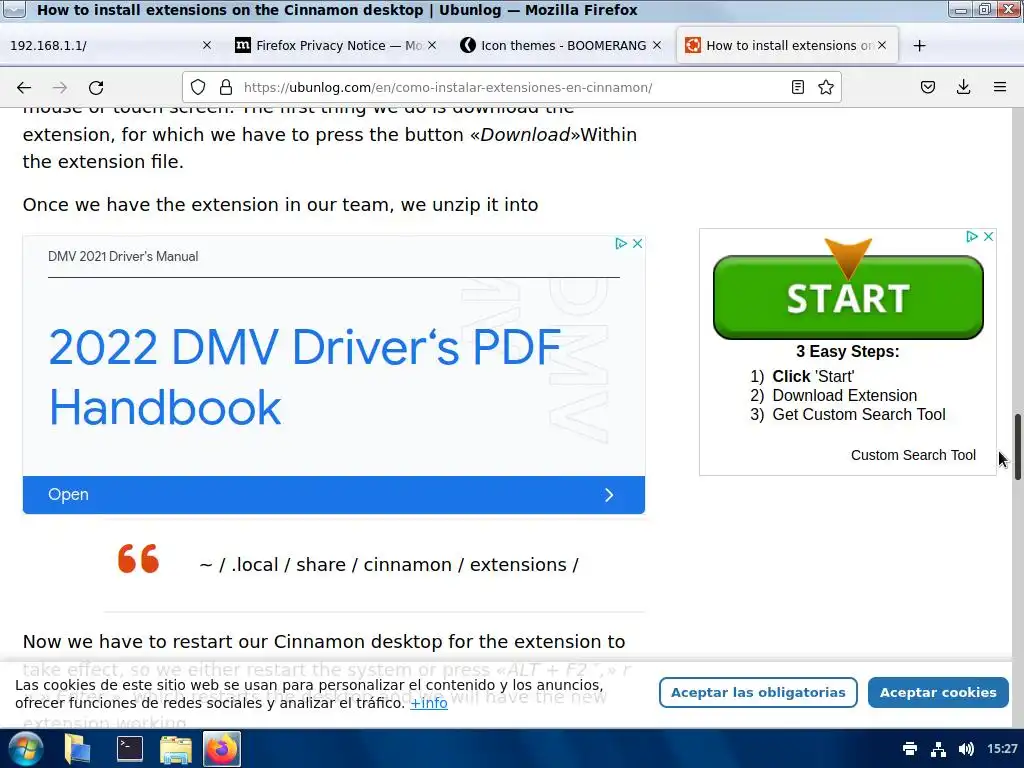Open the network tray icon

click(938, 748)
